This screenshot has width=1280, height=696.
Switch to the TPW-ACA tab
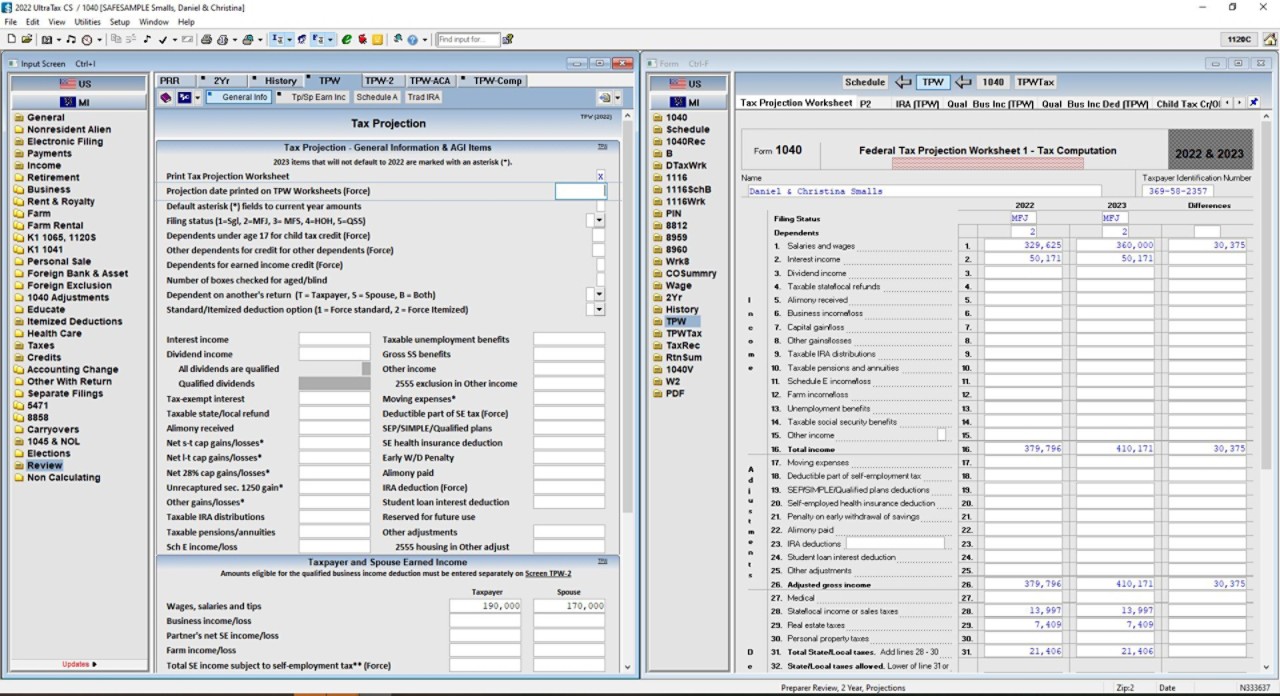(x=429, y=81)
